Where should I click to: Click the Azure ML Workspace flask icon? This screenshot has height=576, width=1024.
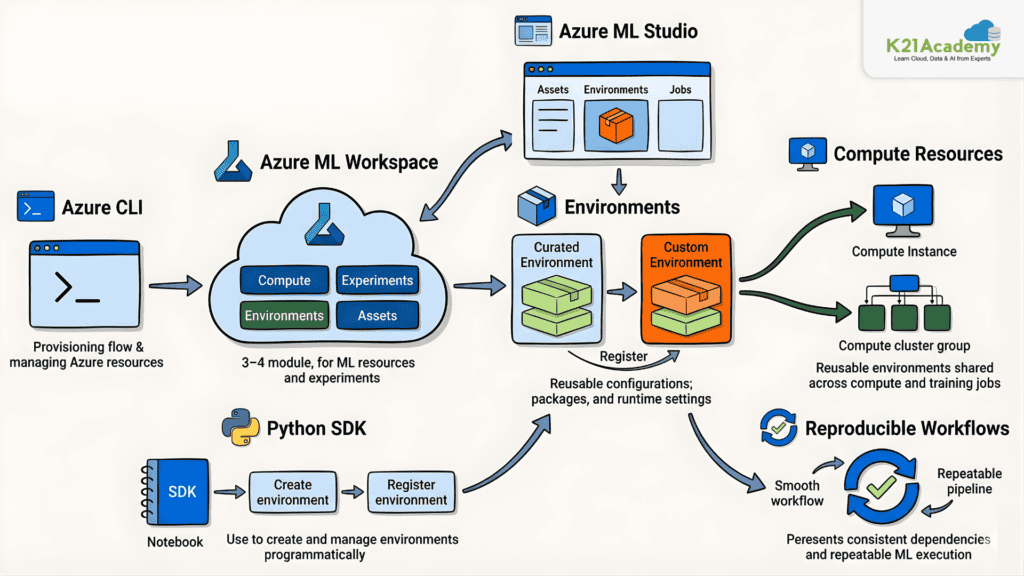click(x=232, y=161)
